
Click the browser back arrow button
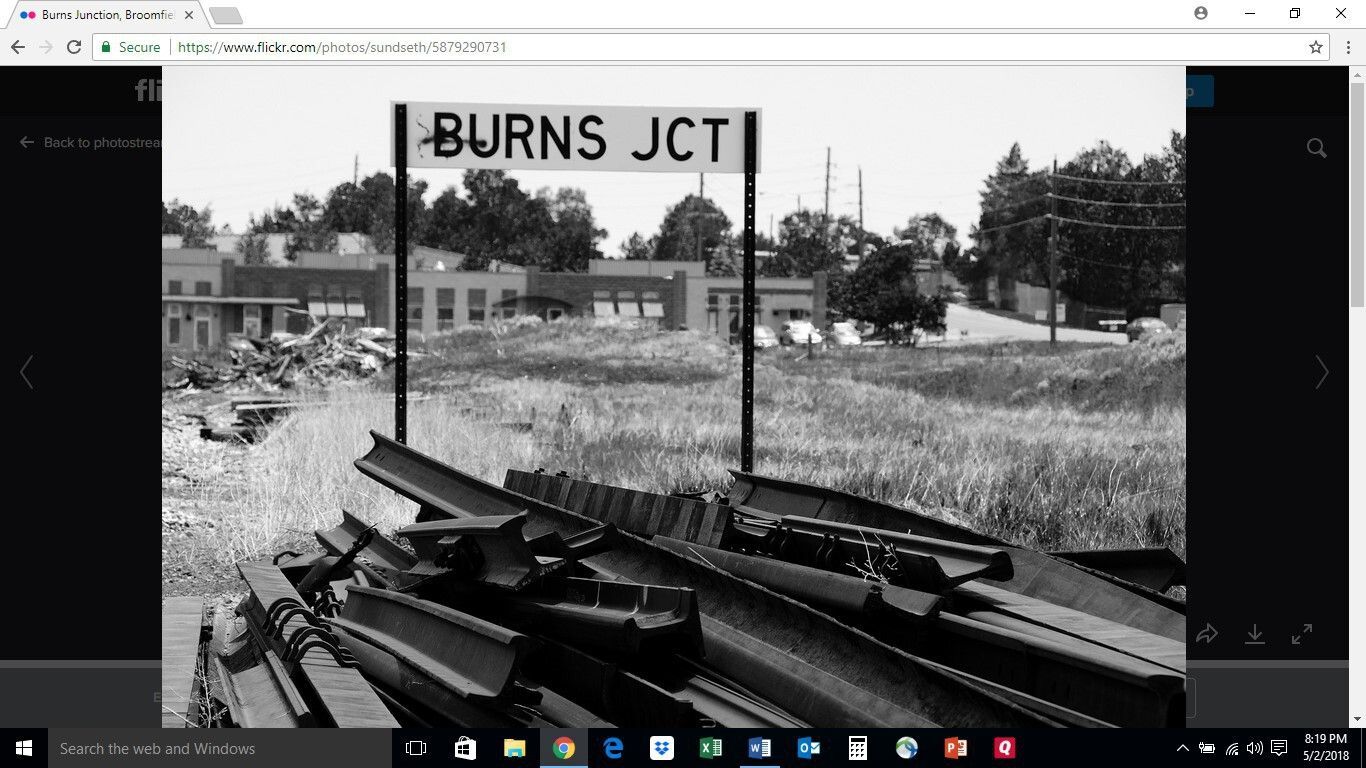click(x=18, y=47)
